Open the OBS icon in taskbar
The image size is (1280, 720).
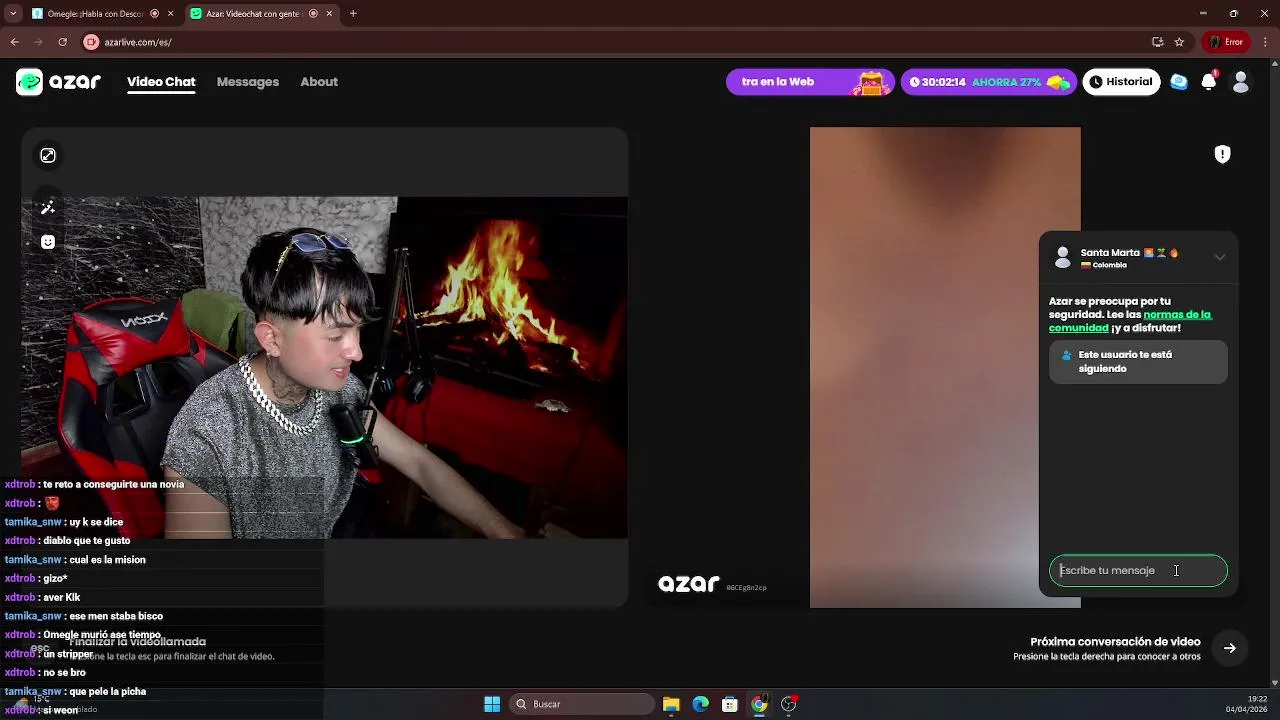point(789,704)
